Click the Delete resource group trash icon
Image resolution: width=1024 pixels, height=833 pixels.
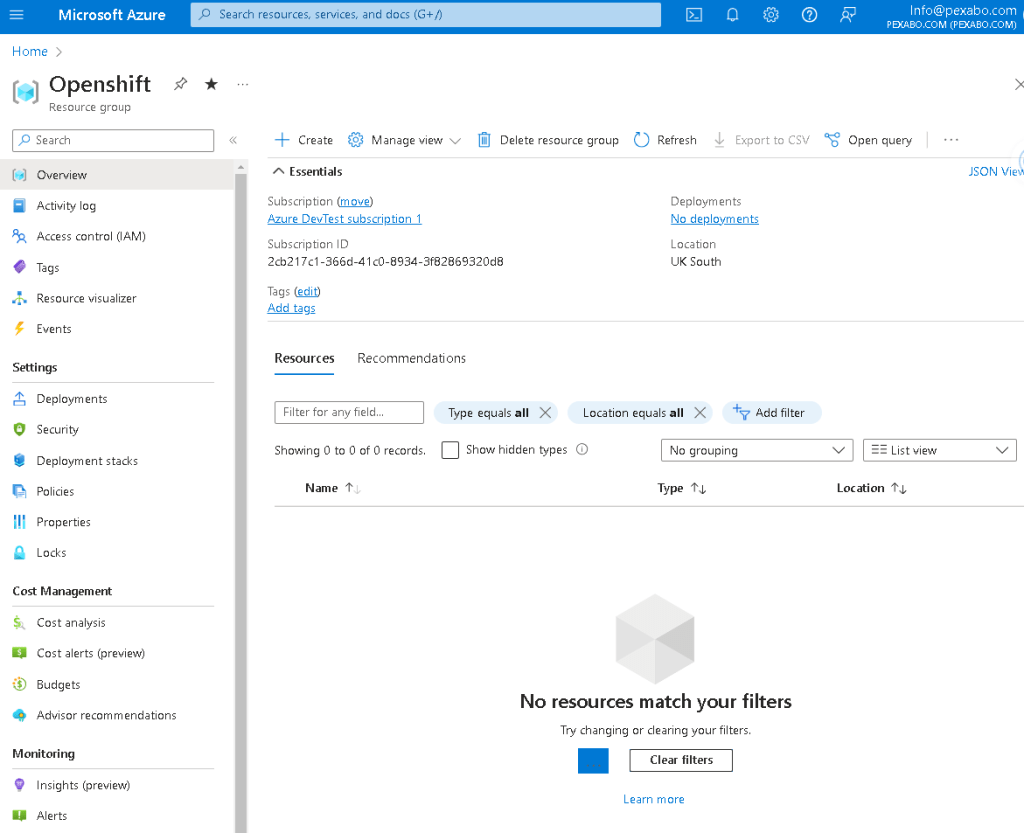(x=484, y=140)
